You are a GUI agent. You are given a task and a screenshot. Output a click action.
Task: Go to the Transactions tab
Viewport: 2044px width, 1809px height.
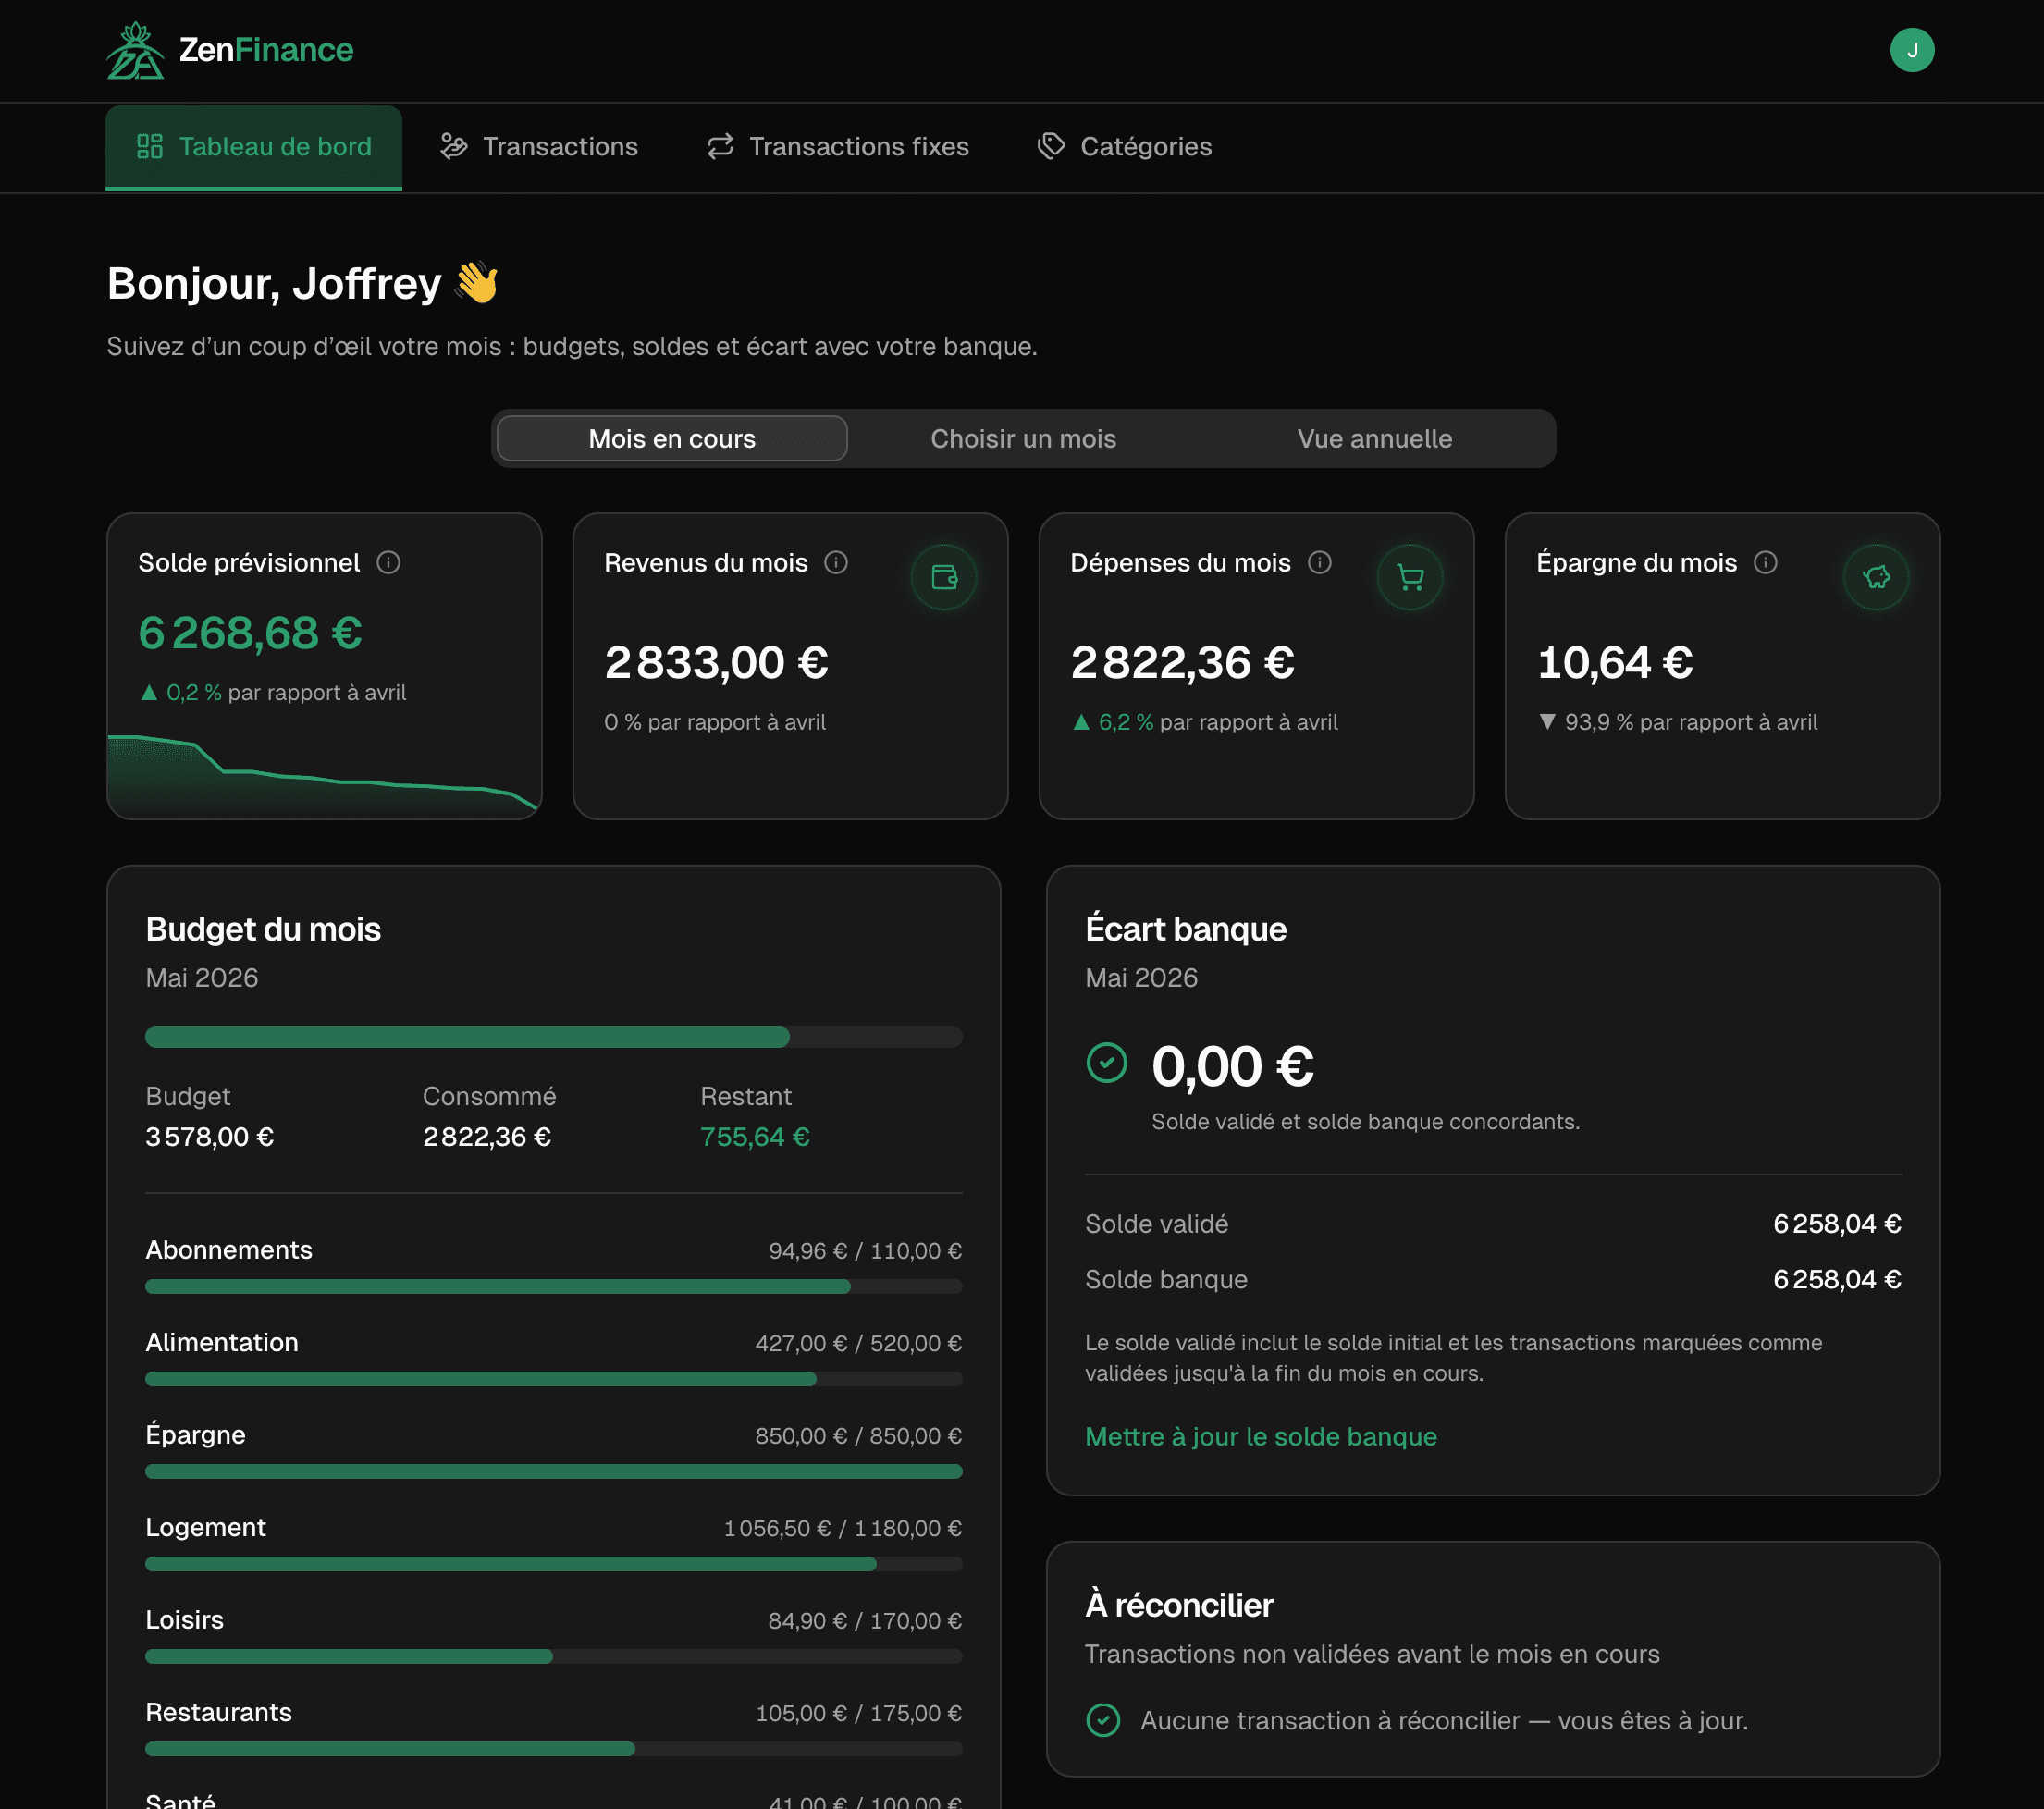539,147
